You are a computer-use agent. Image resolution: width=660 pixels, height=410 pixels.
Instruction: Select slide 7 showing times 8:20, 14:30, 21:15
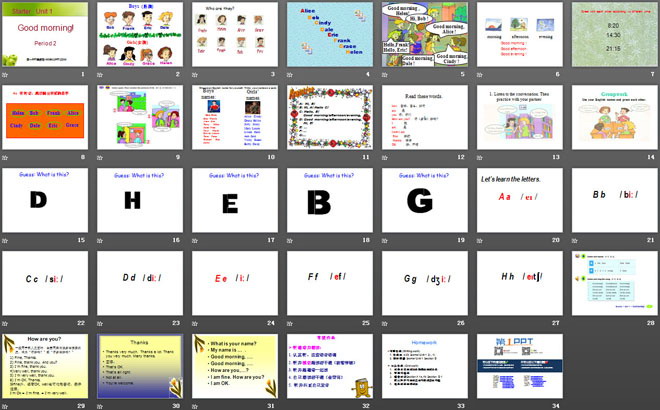(x=615, y=35)
